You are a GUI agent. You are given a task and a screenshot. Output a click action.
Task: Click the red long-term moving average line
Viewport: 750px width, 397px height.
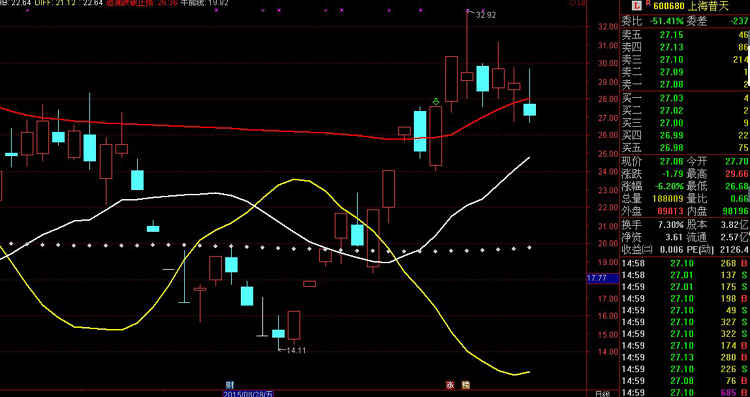point(239,129)
